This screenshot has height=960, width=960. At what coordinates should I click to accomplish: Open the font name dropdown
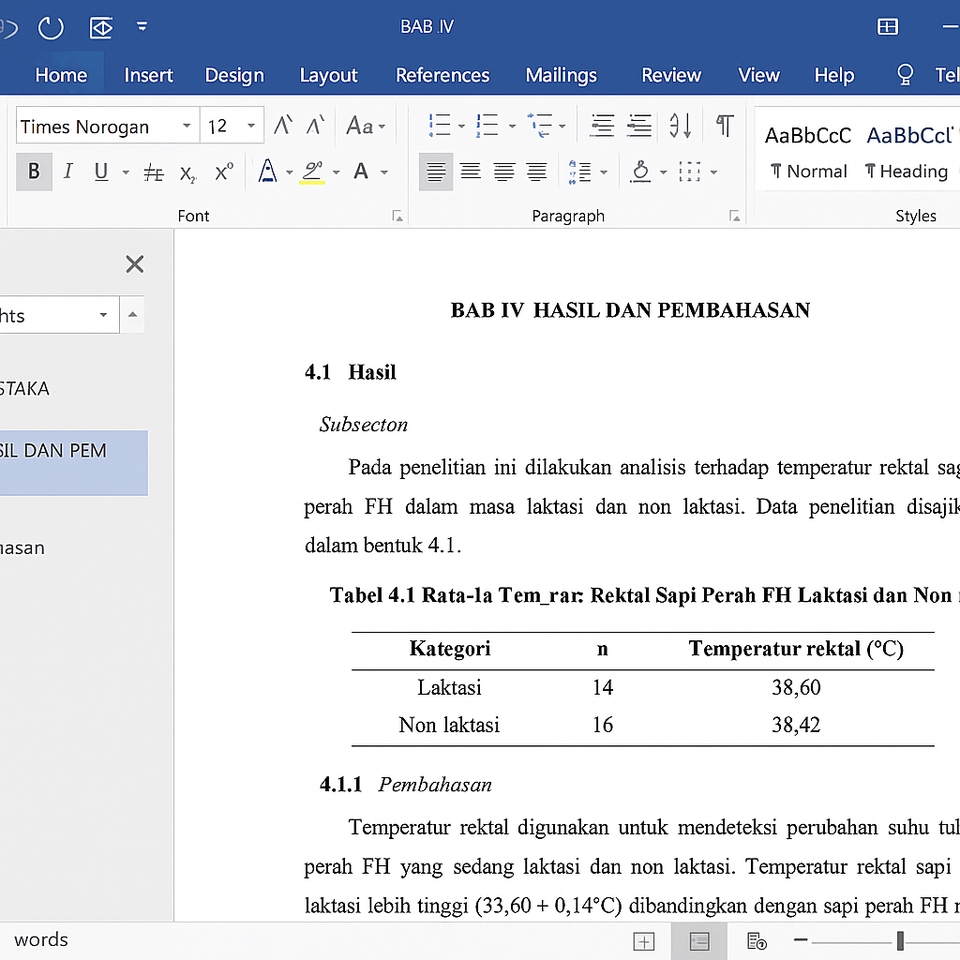[187, 126]
